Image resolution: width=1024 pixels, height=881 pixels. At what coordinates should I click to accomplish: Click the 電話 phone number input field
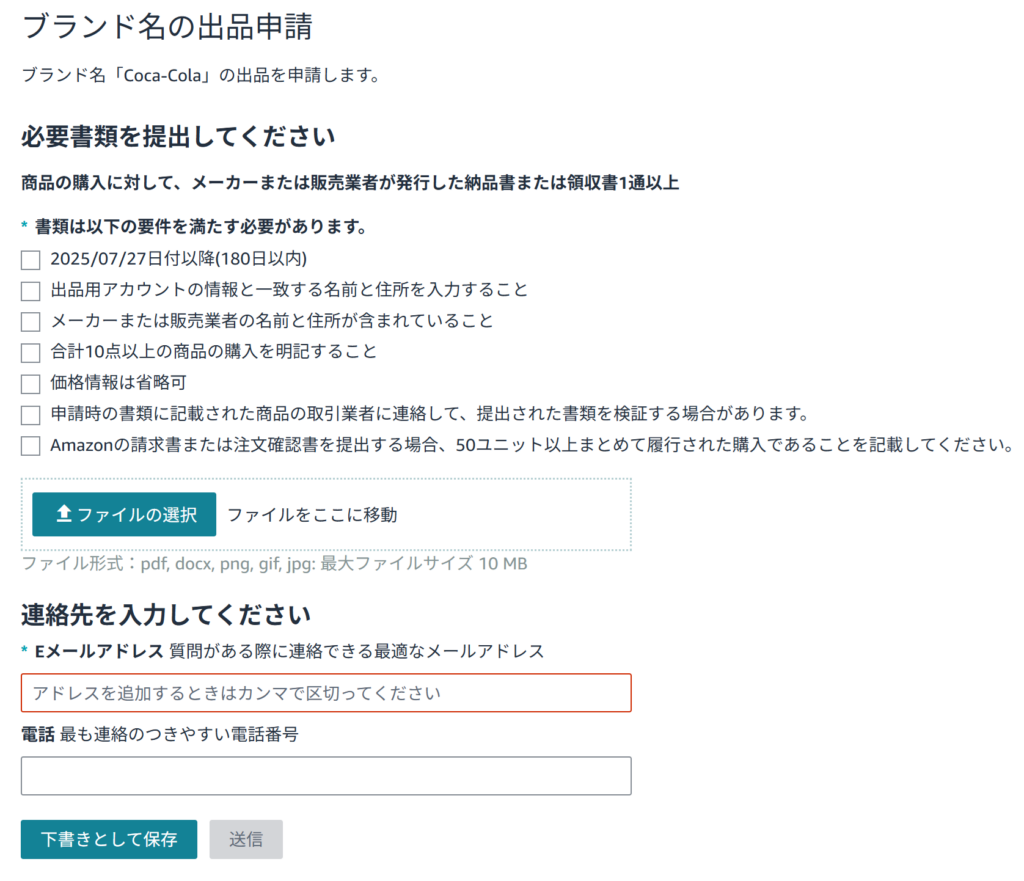325,776
